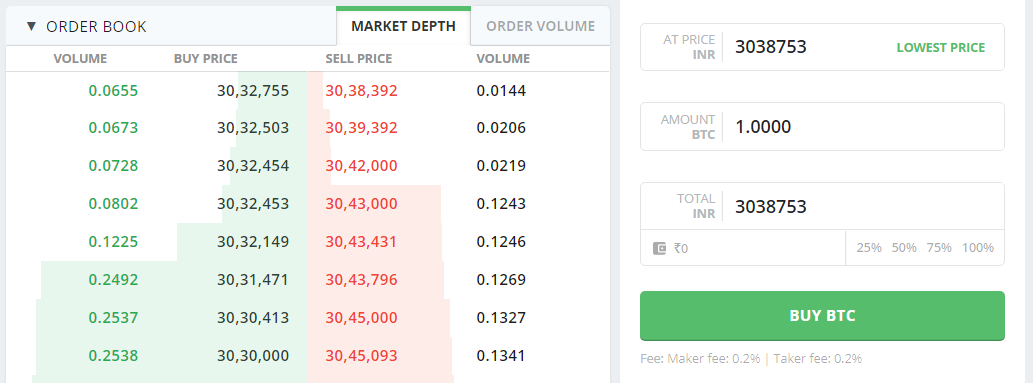Click sell volume 0.1269

(x=501, y=280)
